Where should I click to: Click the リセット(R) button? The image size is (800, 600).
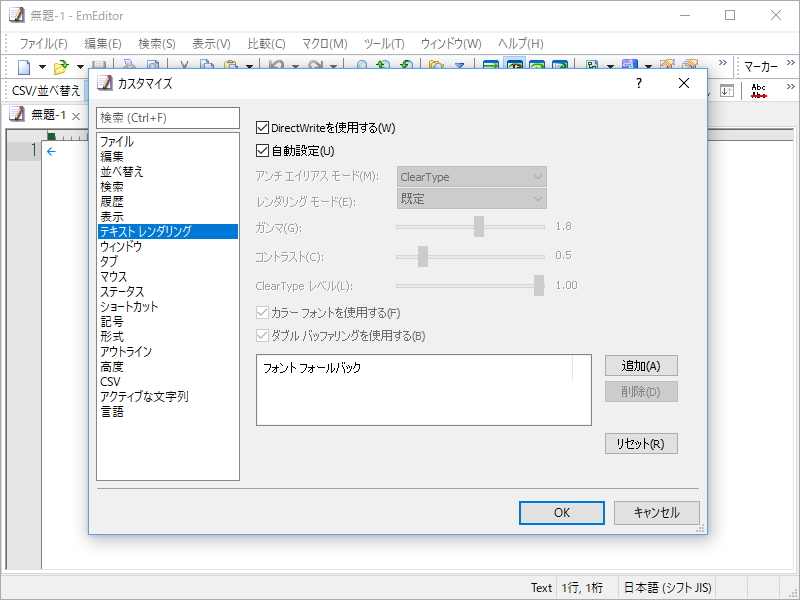(x=641, y=443)
